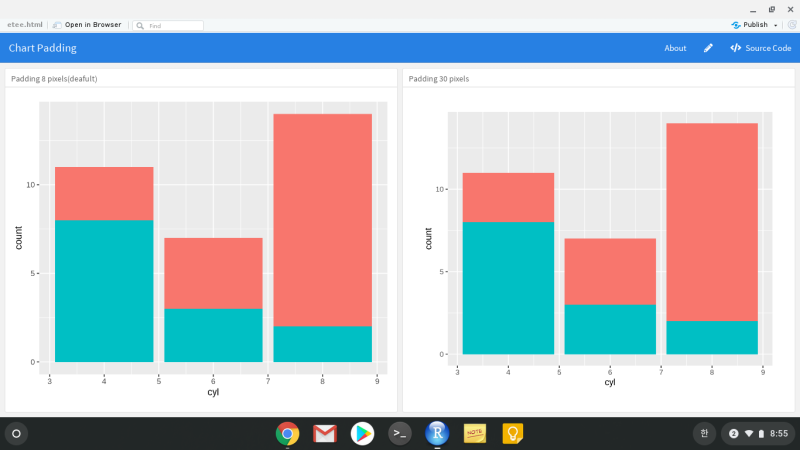Click 'count' axis label on left chart

19,238
